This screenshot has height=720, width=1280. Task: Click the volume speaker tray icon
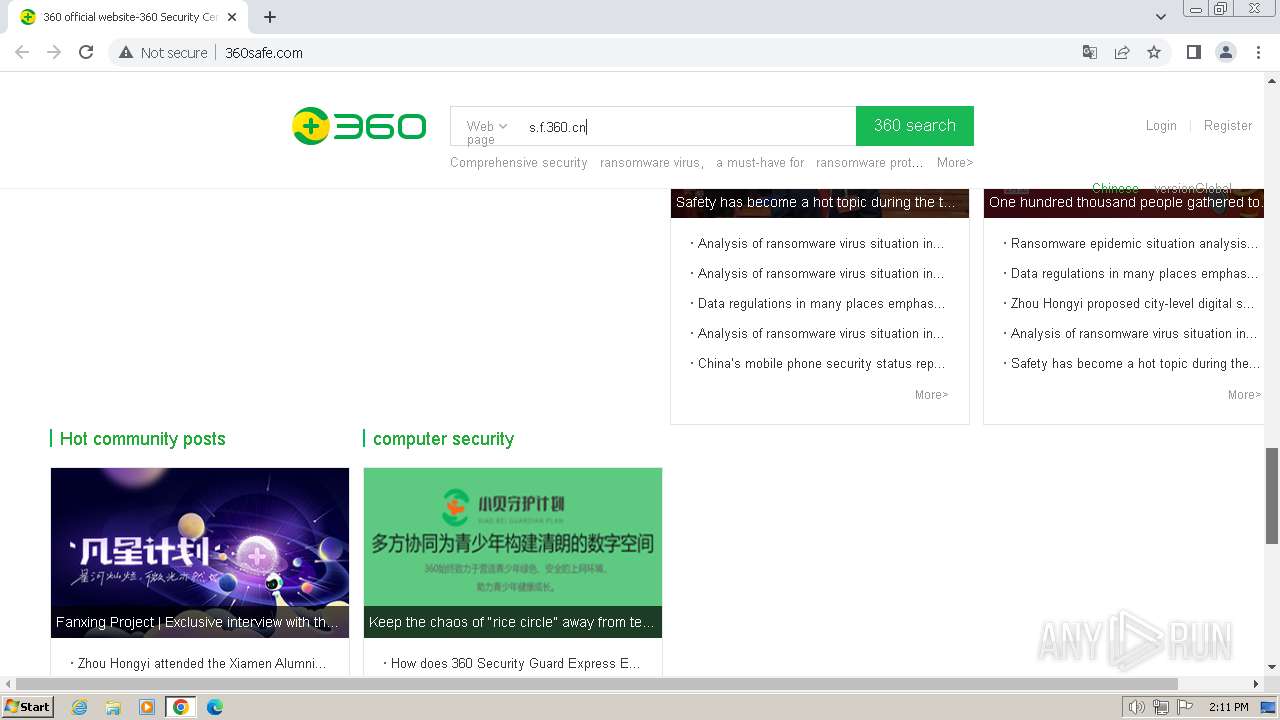pos(1137,707)
